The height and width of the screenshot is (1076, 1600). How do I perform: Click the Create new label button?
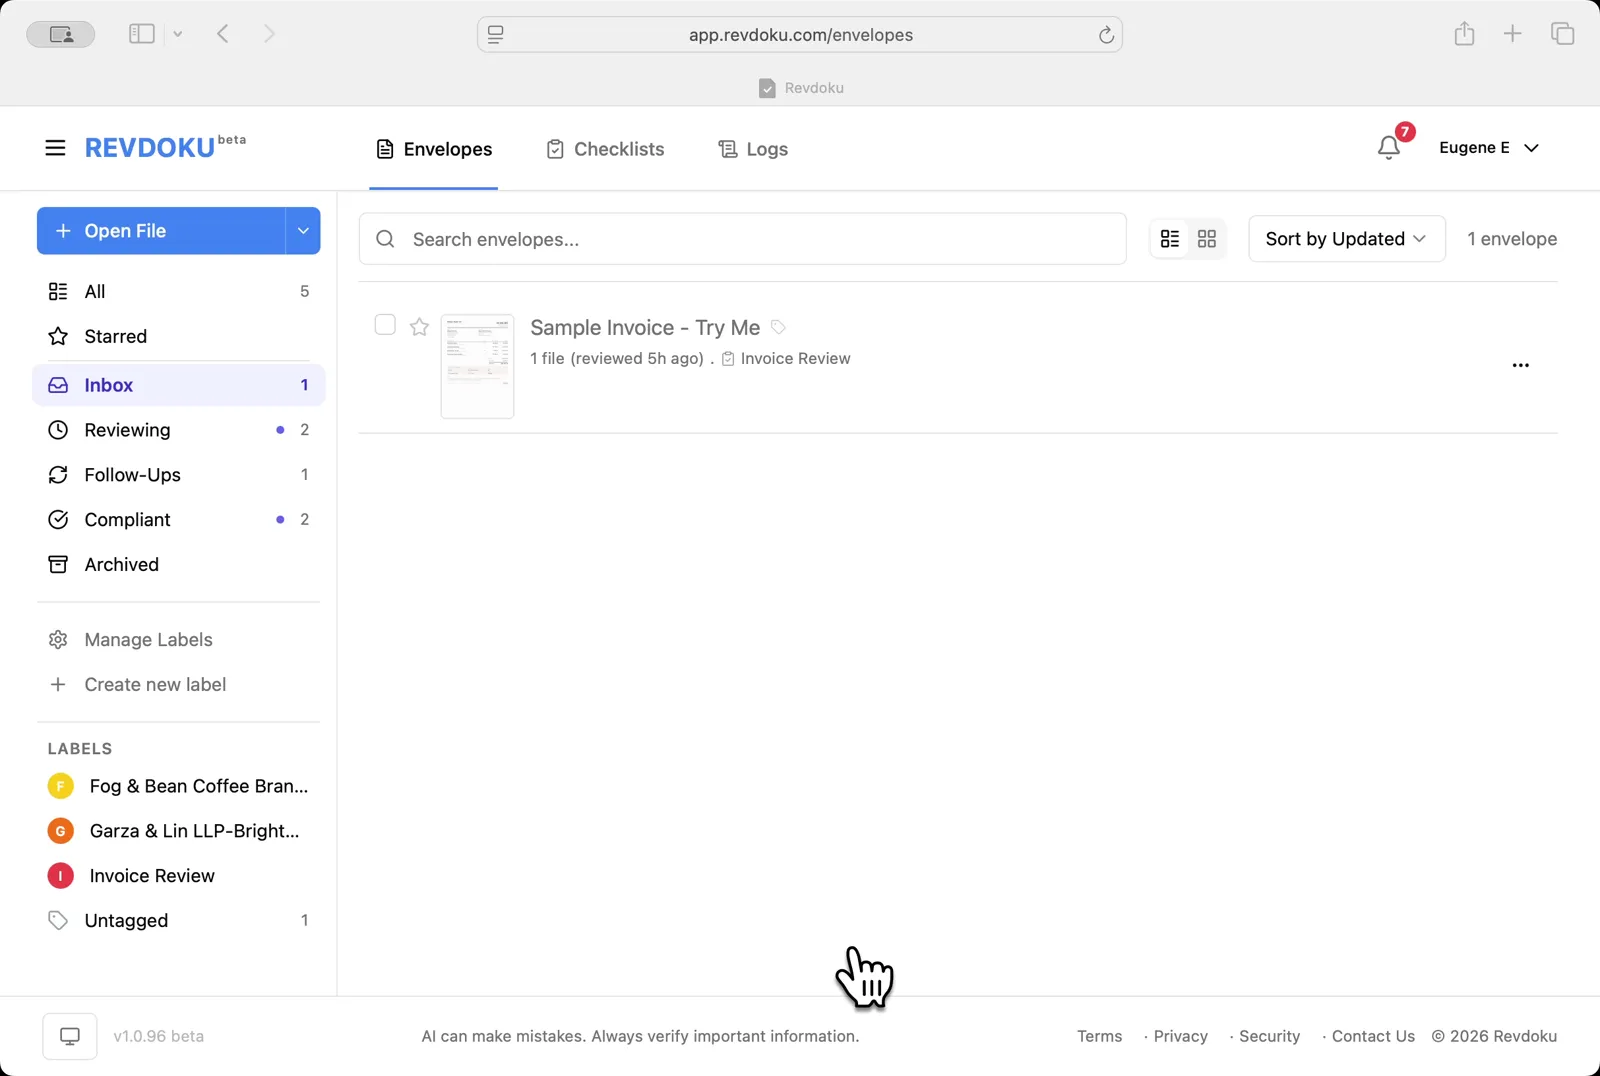point(154,684)
